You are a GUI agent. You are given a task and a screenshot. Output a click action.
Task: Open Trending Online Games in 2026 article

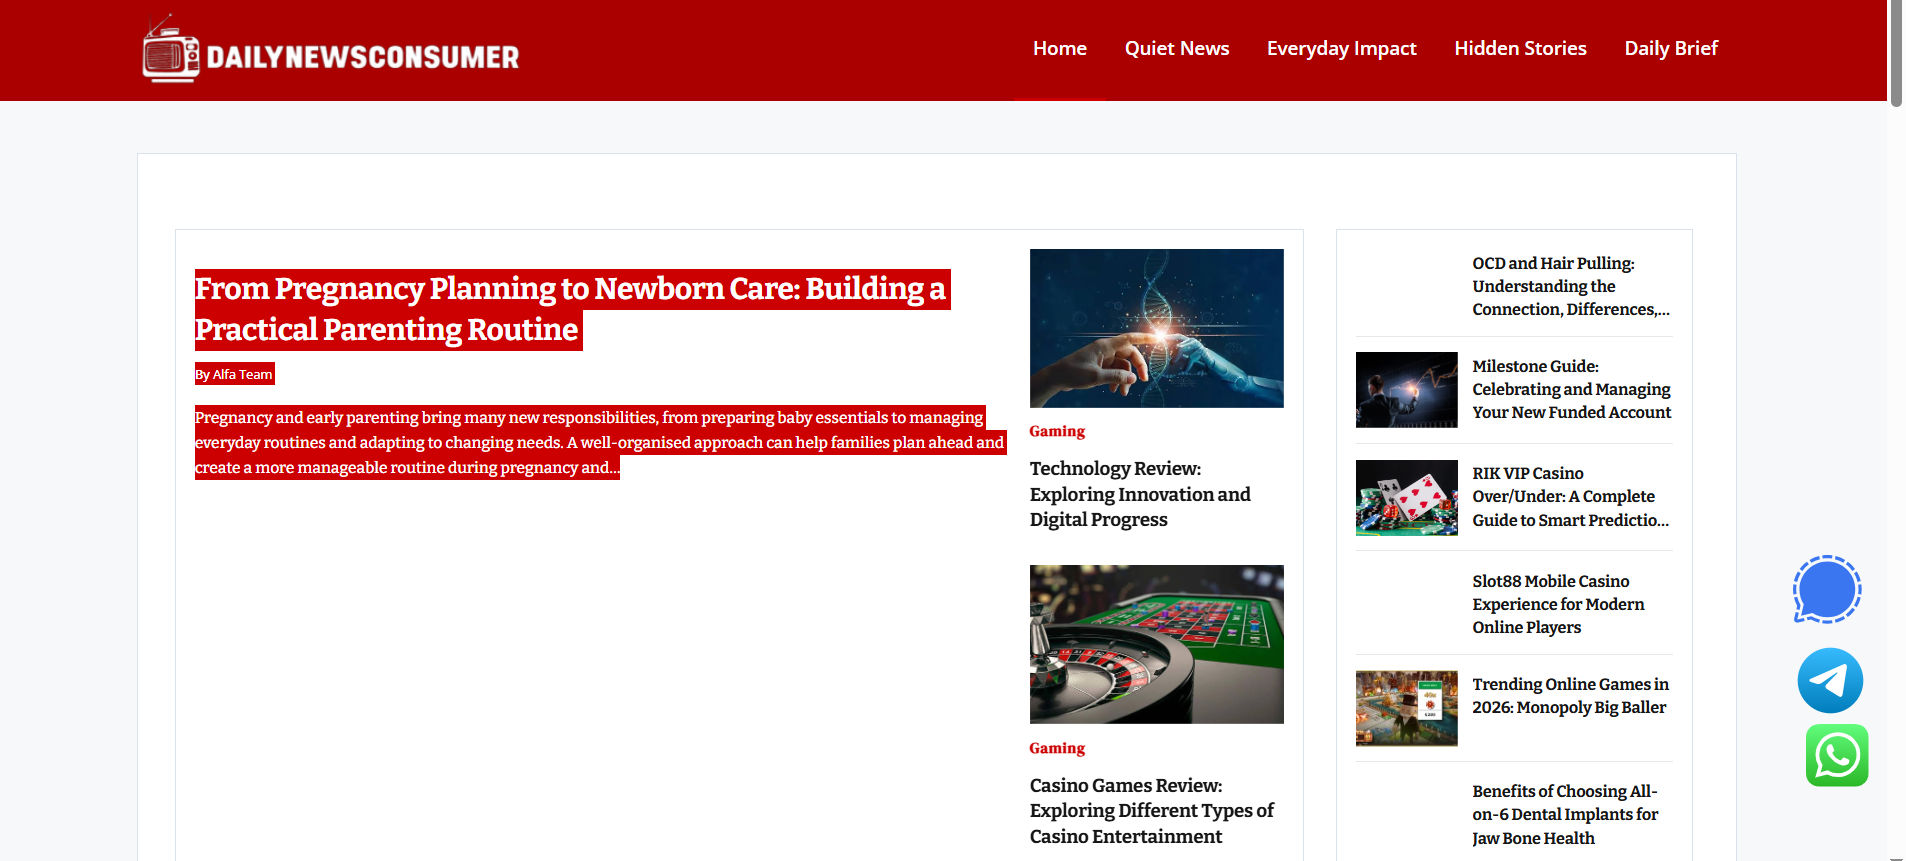pos(1570,696)
